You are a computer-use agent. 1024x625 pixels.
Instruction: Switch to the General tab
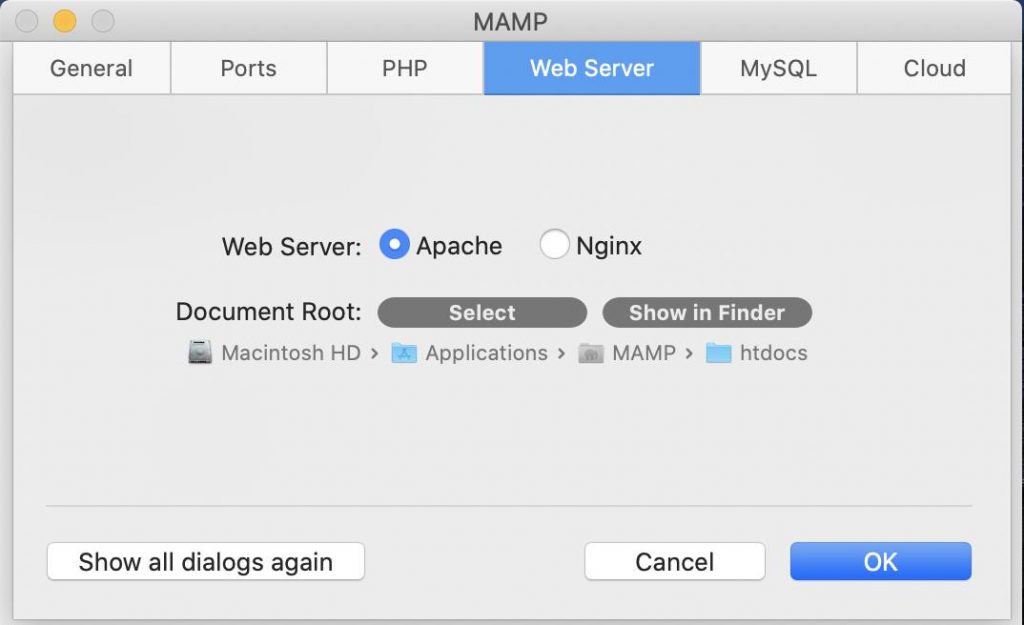[91, 69]
